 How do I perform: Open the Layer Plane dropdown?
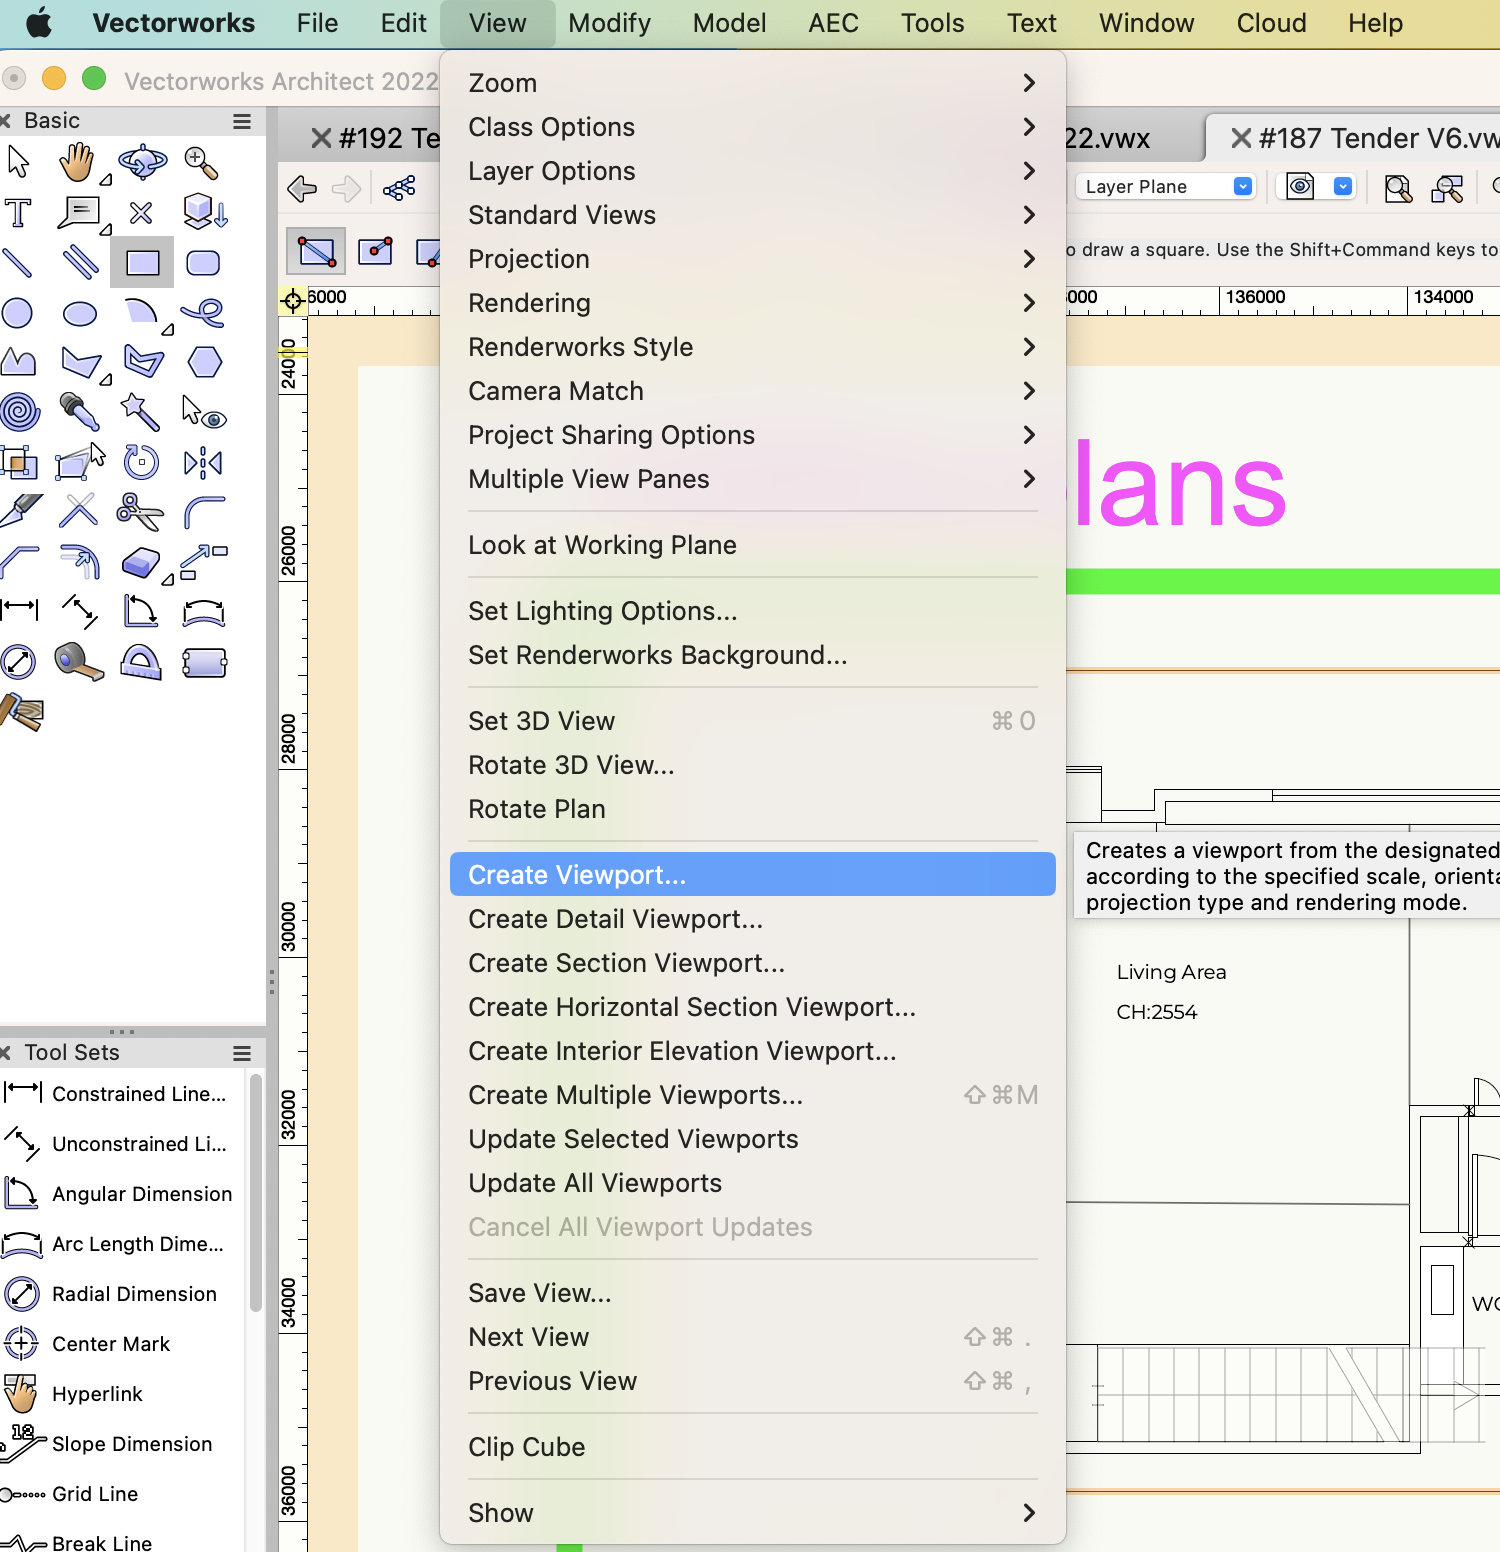click(x=1166, y=187)
